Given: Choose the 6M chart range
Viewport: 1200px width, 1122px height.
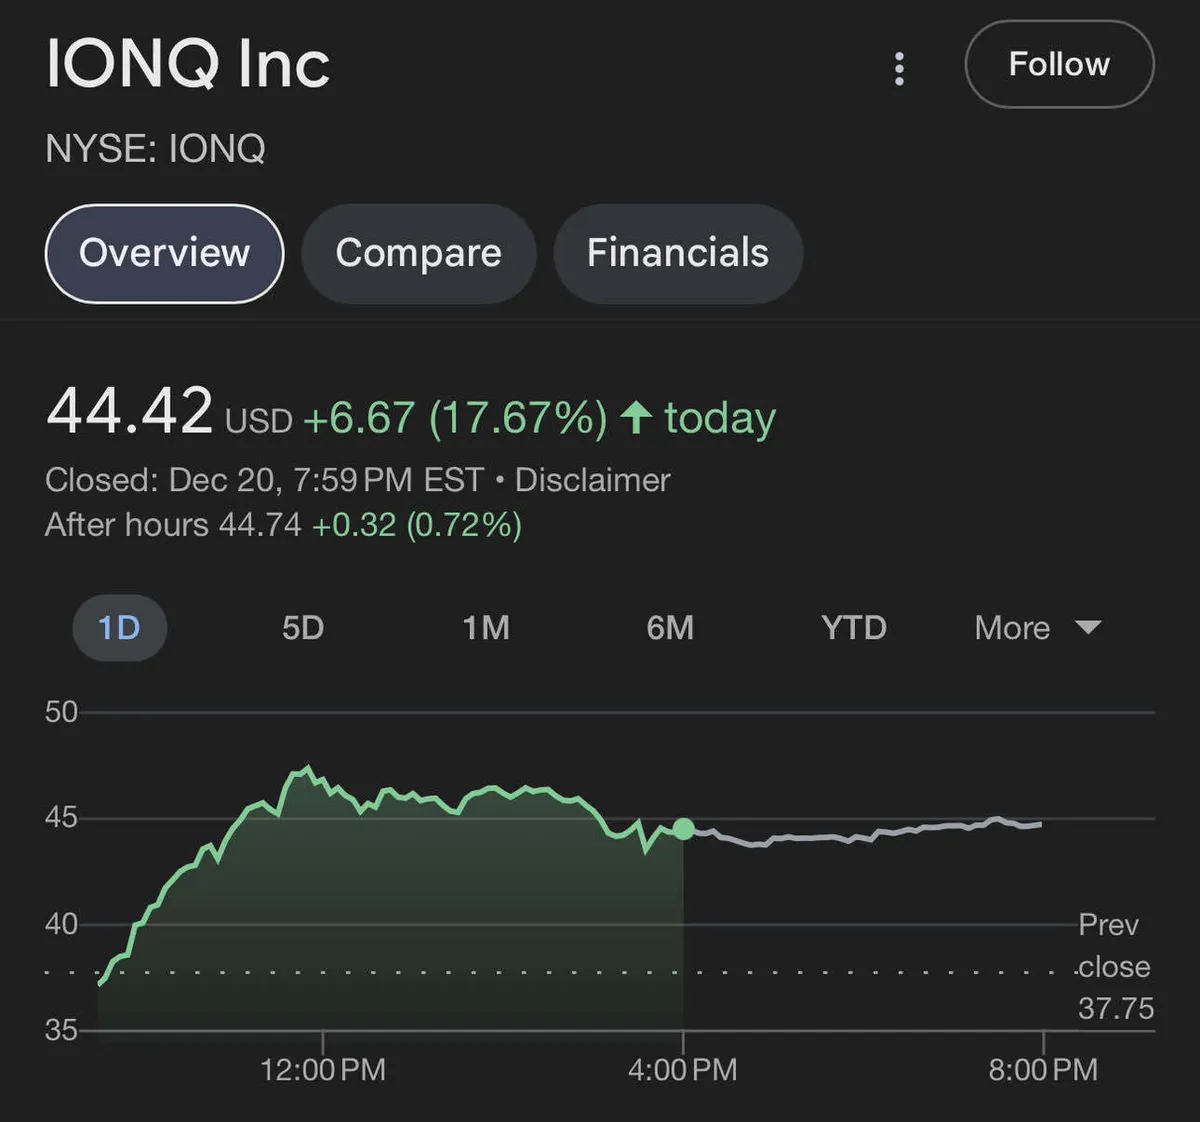Looking at the screenshot, I should [669, 628].
